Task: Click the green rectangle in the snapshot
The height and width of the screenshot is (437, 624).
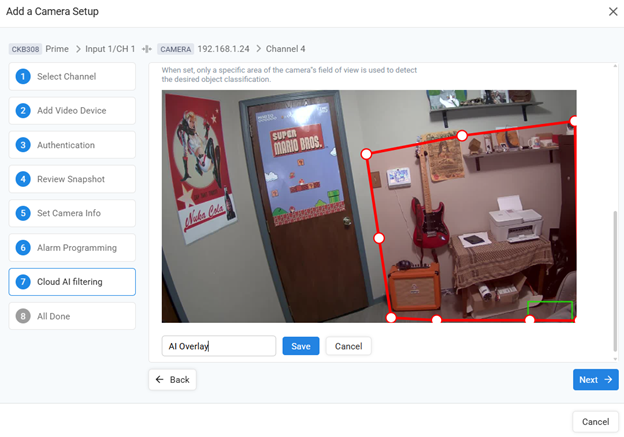Action: point(550,310)
